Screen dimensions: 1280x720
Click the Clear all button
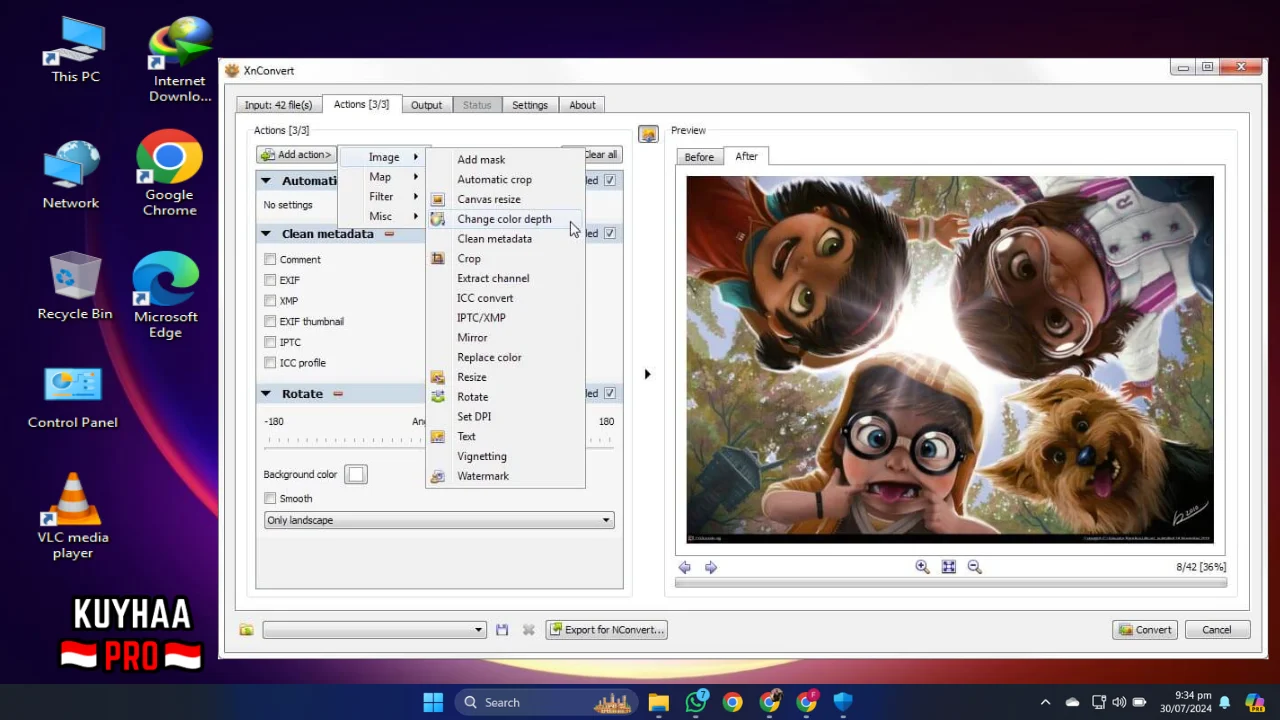[x=601, y=155]
